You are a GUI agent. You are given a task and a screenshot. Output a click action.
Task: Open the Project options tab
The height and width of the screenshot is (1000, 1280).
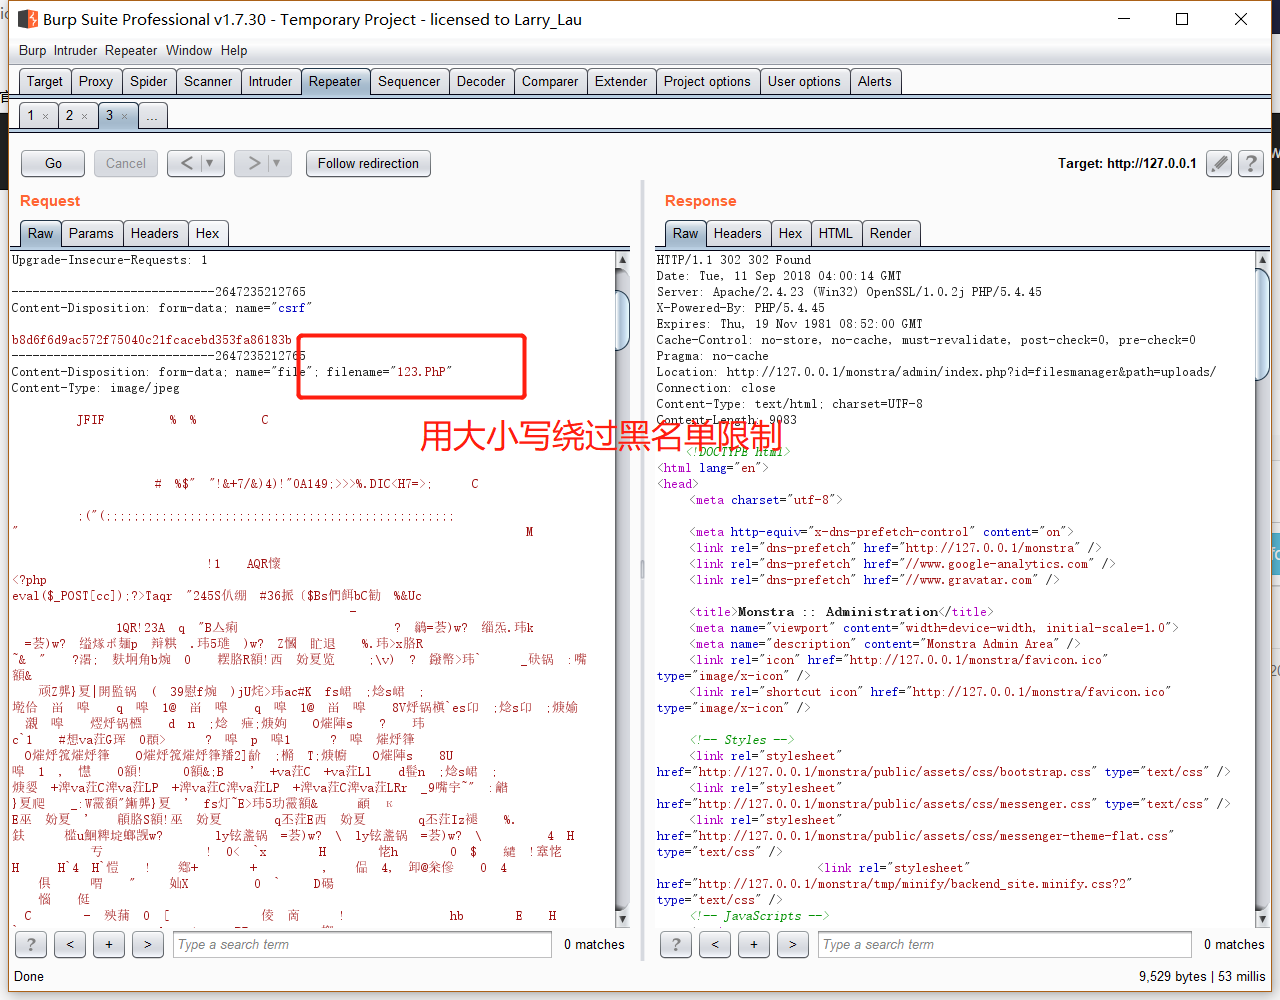coord(707,82)
